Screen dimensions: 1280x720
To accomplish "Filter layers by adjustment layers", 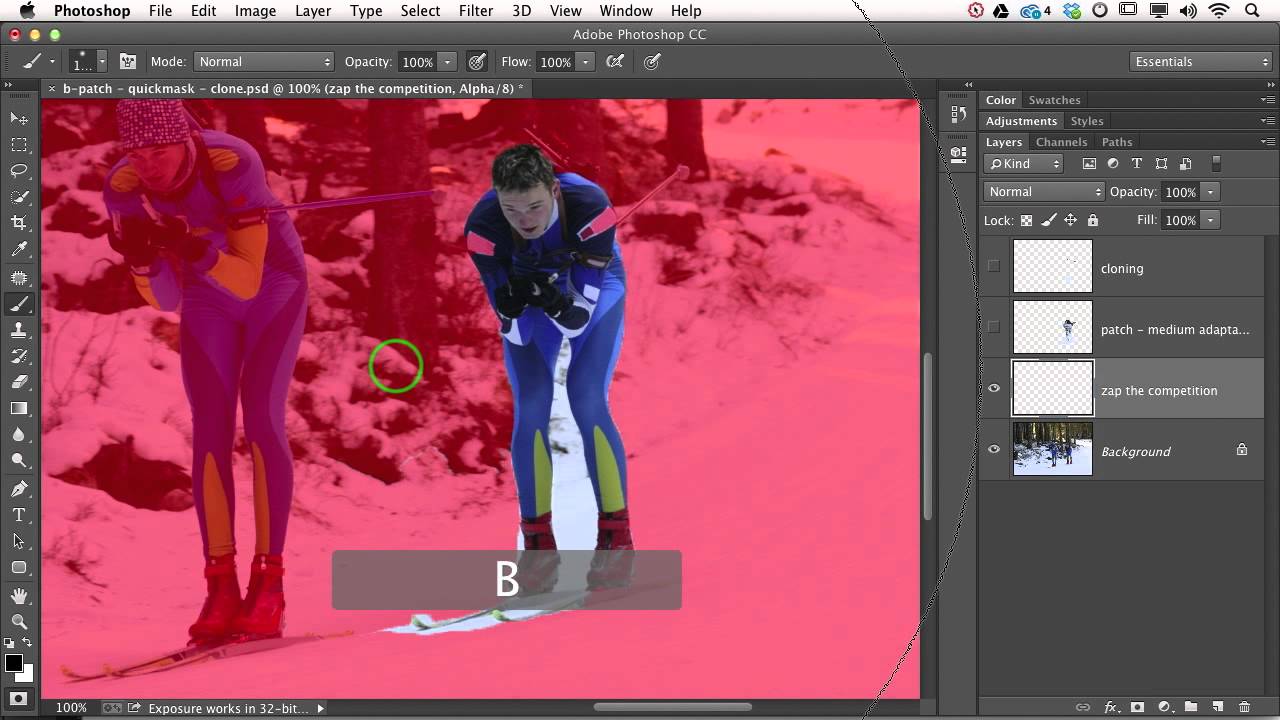I will point(1113,163).
